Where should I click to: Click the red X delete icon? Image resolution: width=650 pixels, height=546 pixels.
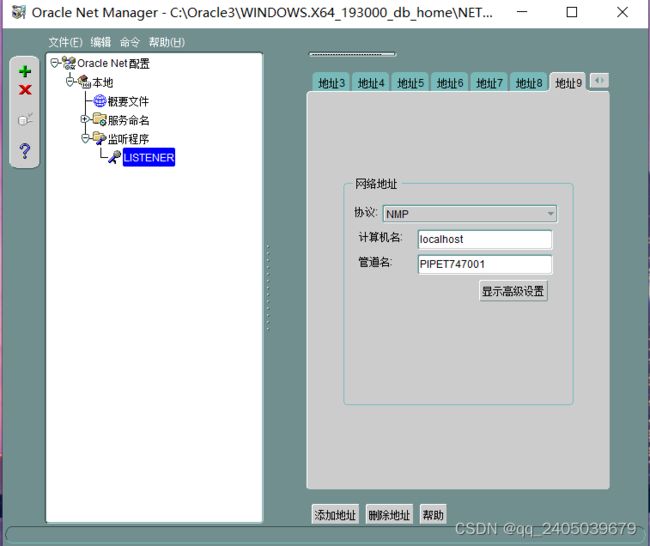pyautogui.click(x=25, y=90)
